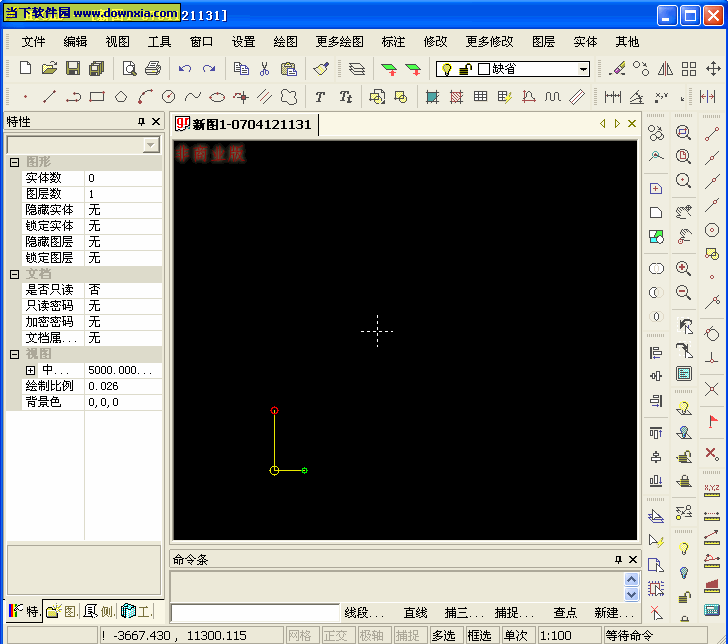Click the red X delete icon

(x=712, y=453)
